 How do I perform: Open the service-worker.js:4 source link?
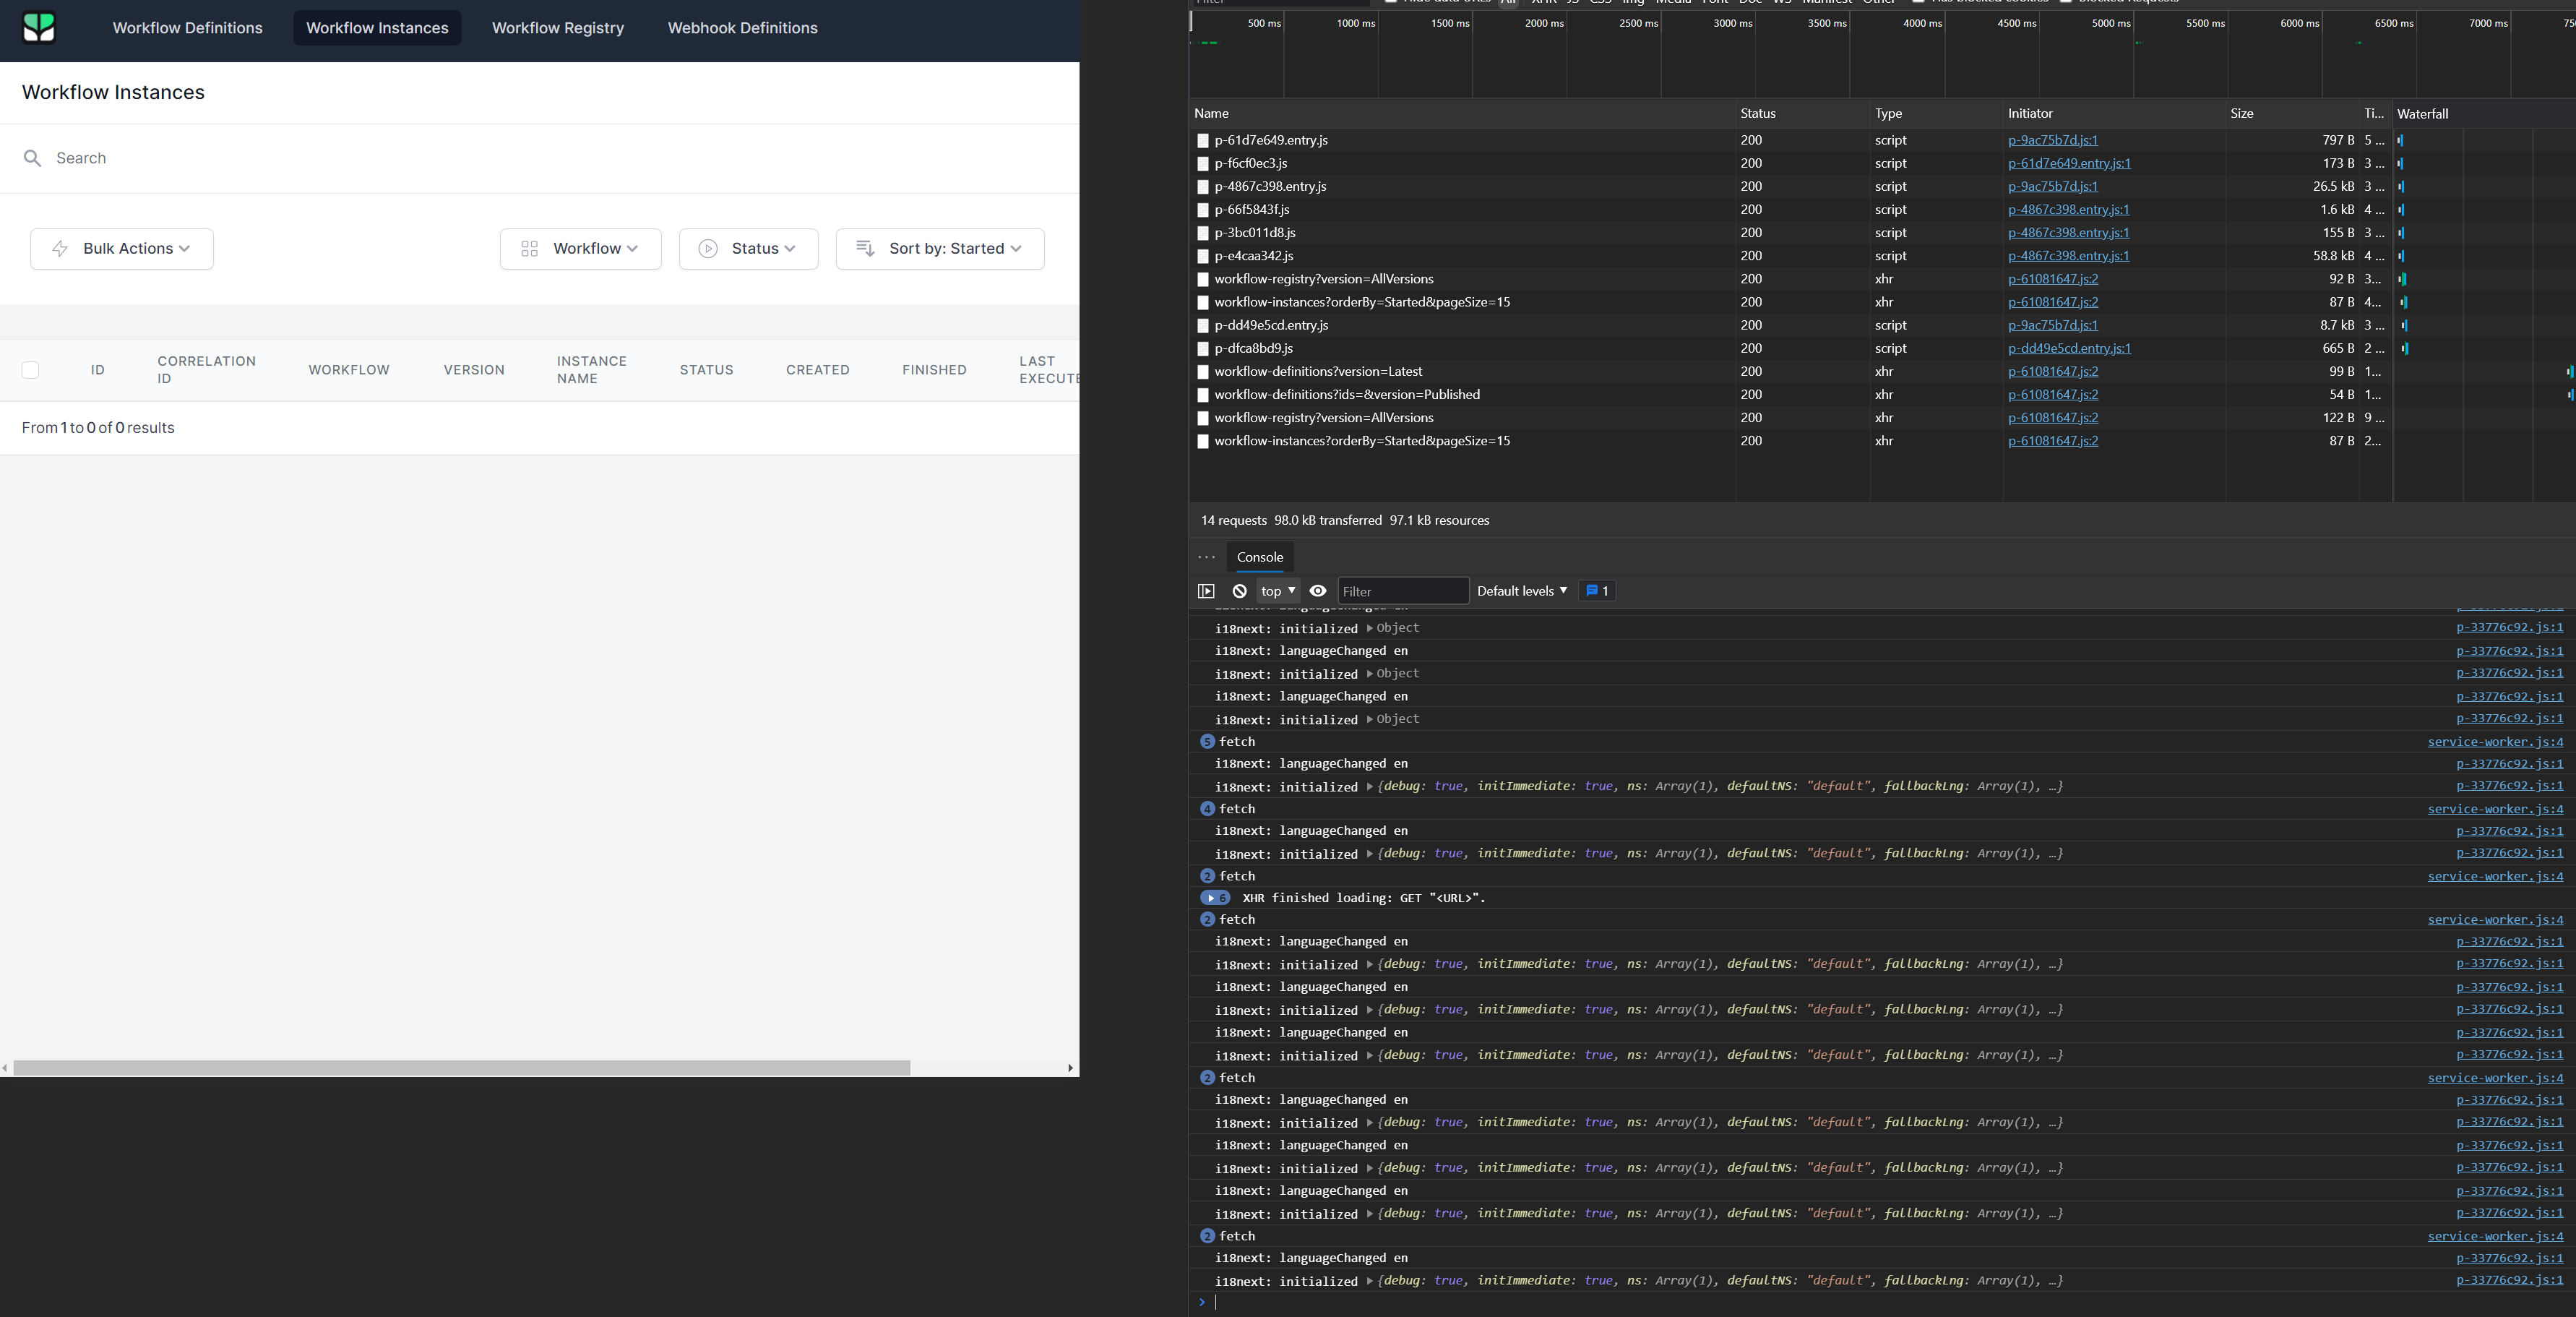tap(2494, 741)
